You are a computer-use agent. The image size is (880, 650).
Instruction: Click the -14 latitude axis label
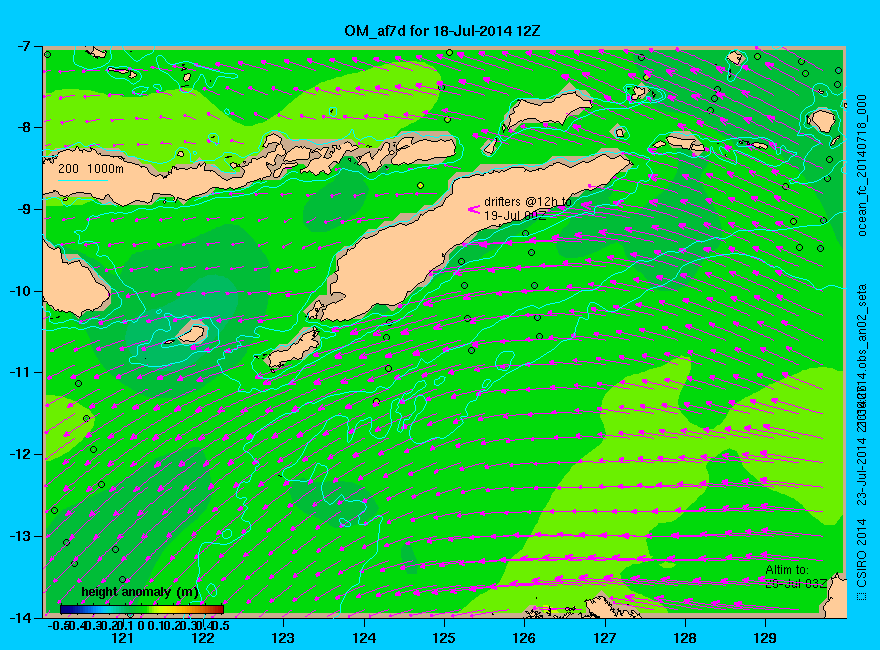[x=19, y=617]
